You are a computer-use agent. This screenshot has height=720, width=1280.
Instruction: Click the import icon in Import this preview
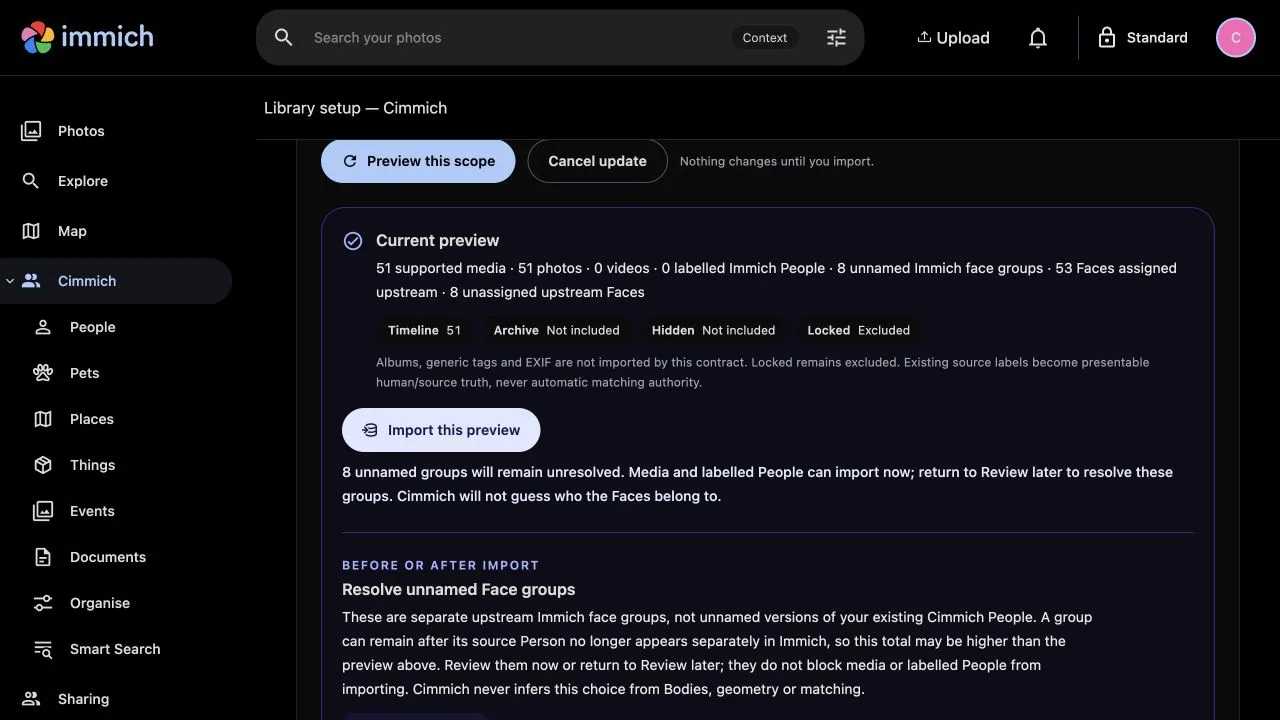click(370, 430)
